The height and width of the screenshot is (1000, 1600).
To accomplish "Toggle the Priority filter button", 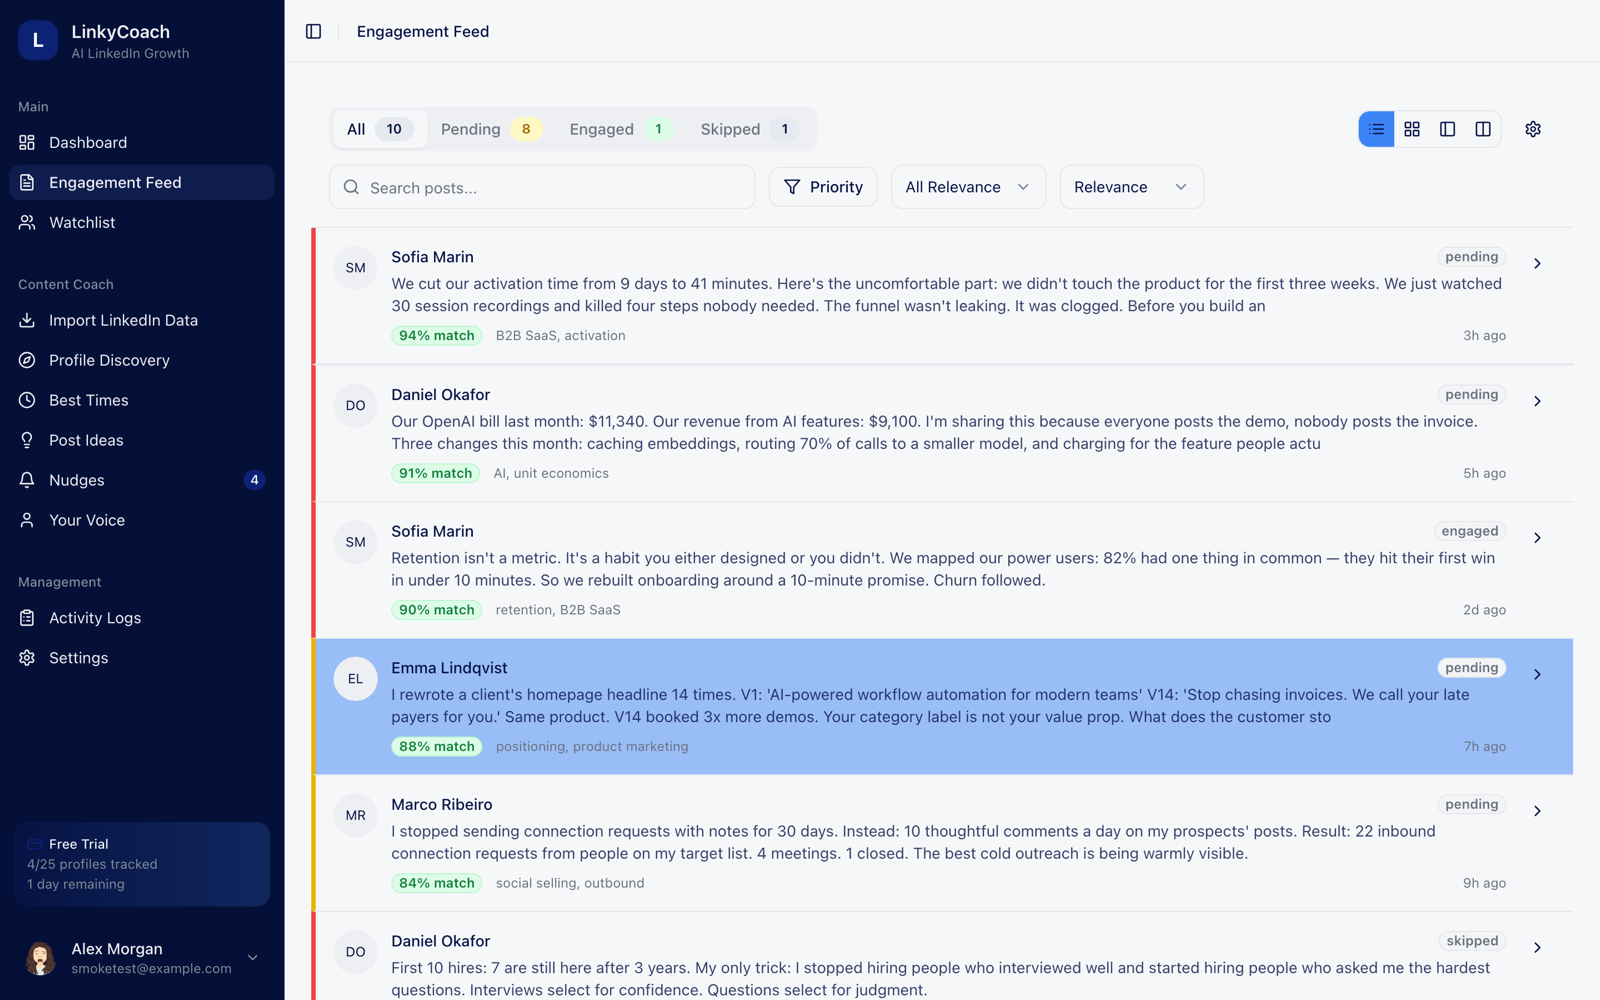I will [823, 187].
